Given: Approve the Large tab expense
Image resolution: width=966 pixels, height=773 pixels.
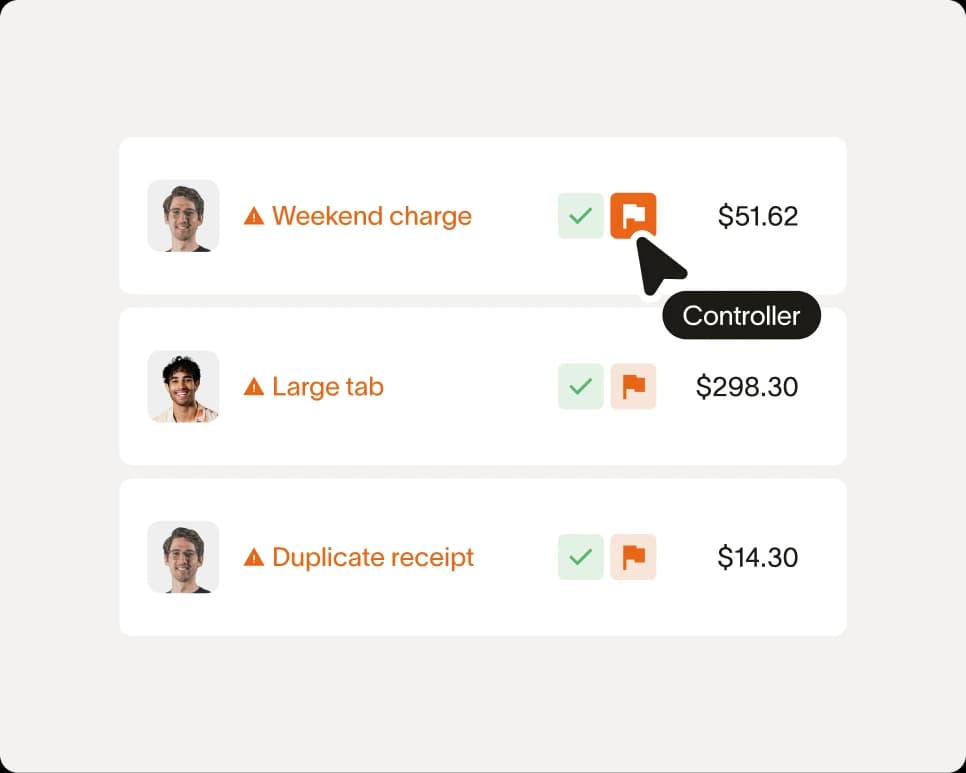Looking at the screenshot, I should [580, 386].
